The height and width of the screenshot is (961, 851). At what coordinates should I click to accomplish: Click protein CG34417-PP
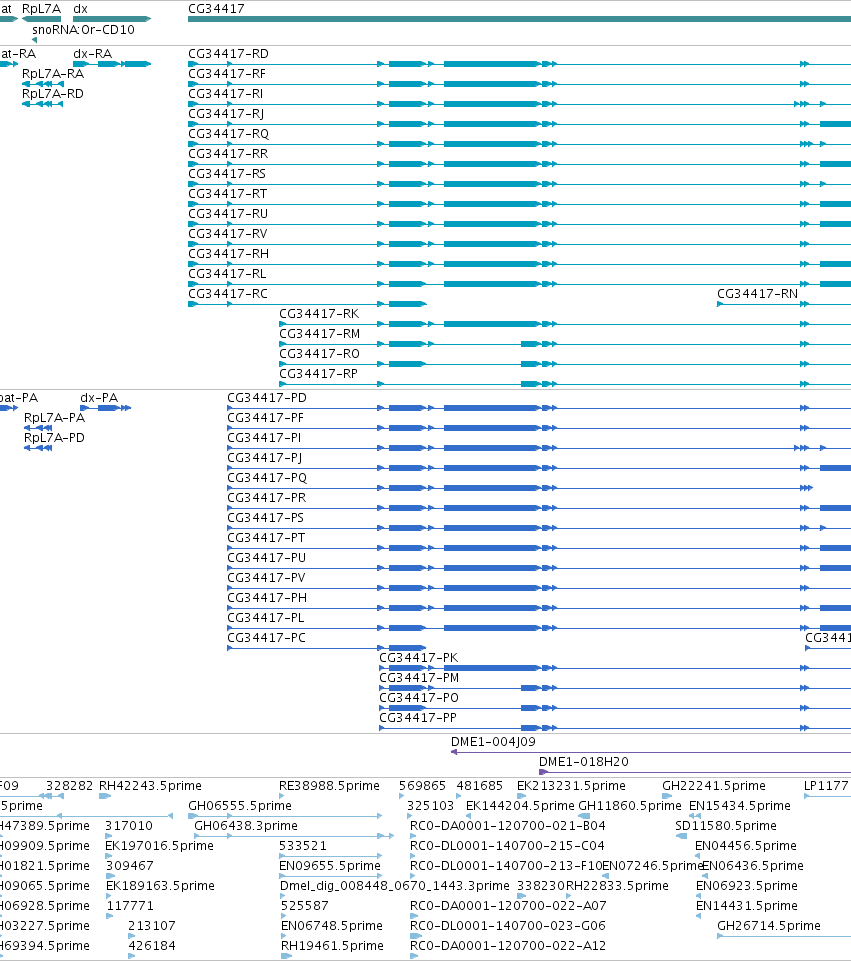tap(418, 718)
